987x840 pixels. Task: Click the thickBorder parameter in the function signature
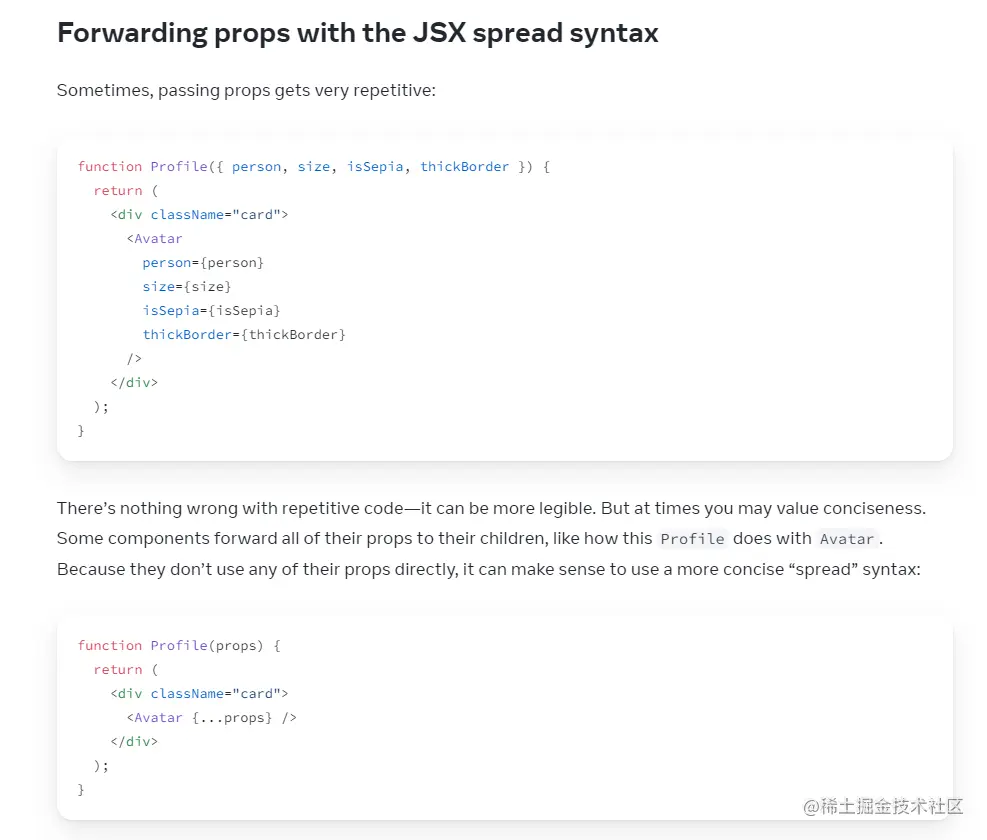(465, 167)
